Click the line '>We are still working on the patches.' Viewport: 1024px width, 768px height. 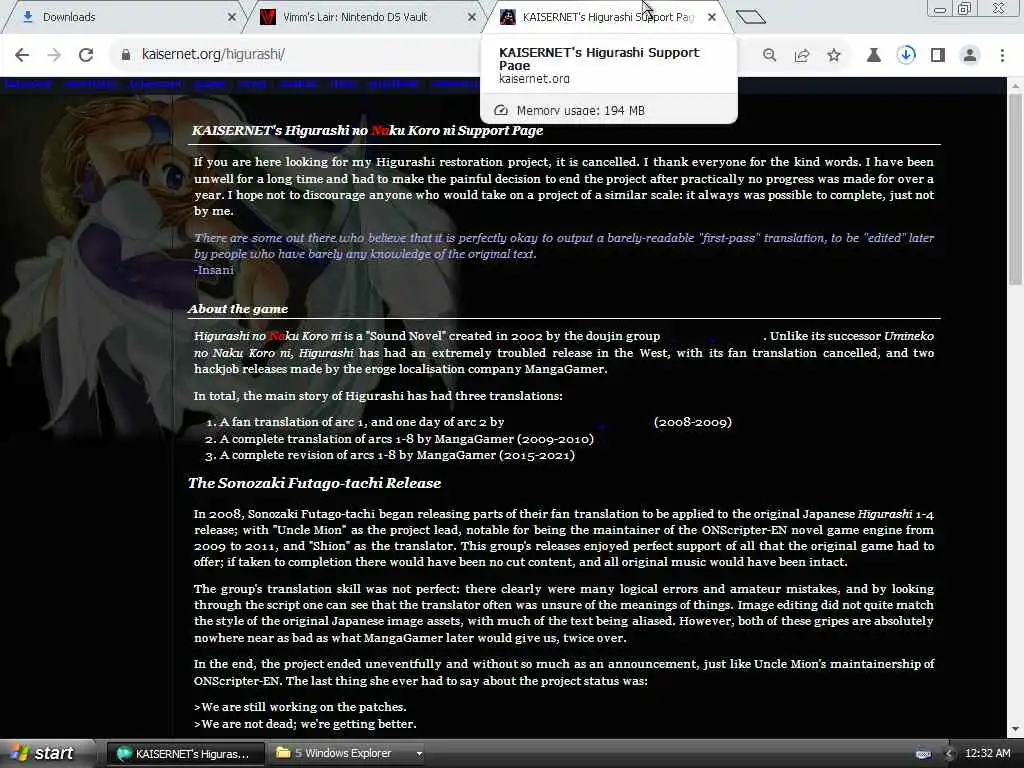point(300,707)
